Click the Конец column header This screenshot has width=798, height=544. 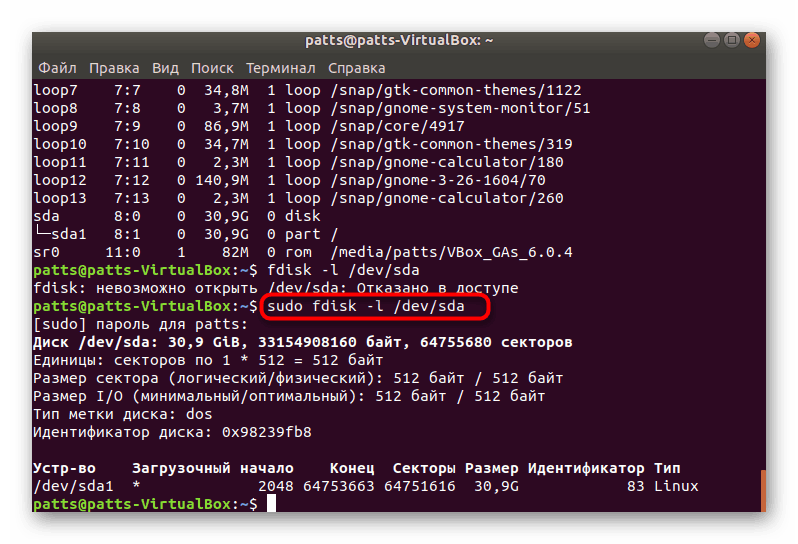coord(352,468)
